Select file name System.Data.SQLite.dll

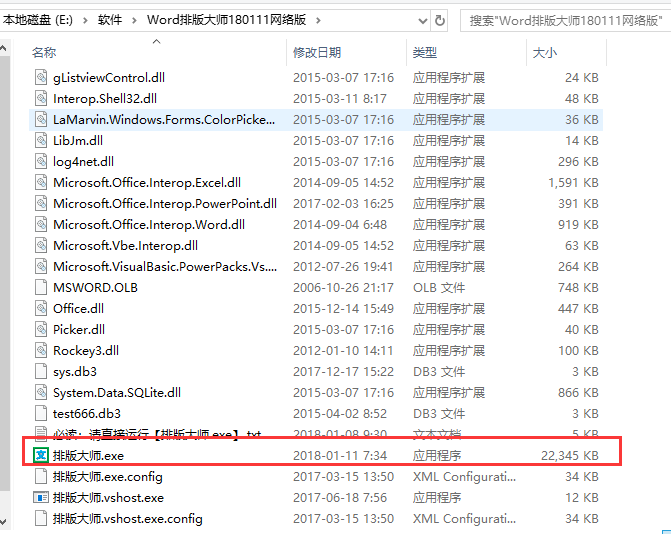coord(117,392)
